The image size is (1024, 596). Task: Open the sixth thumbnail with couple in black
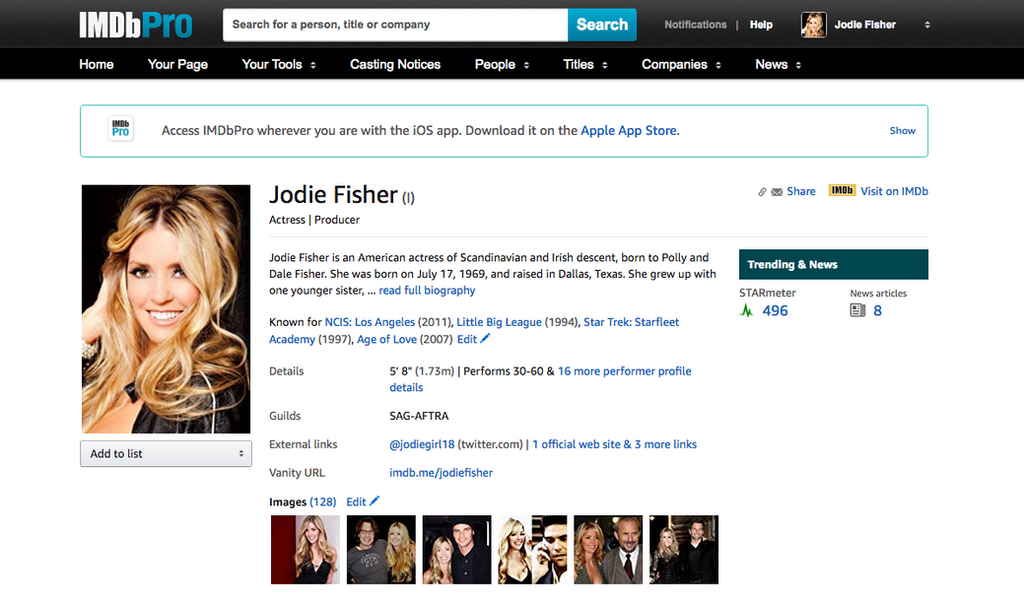684,550
